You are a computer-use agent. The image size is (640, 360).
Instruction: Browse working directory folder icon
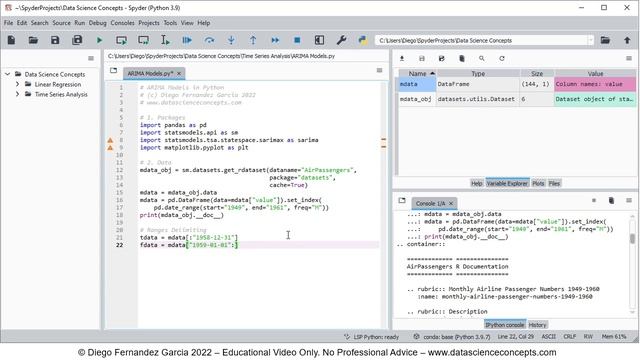[x=605, y=40]
